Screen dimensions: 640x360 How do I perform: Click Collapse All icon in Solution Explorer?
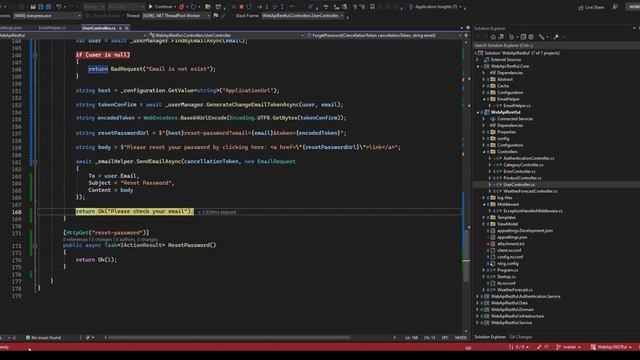tap(523, 37)
